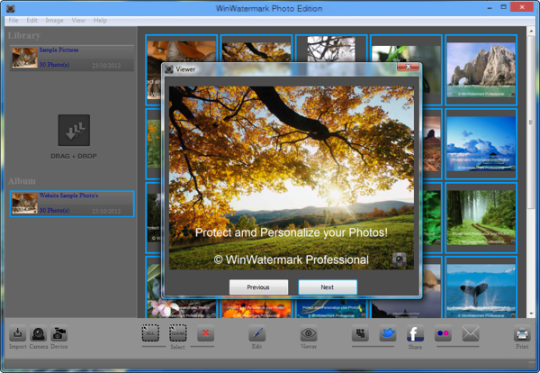Click the autumn tree image in Viewer
The height and width of the screenshot is (373, 540).
291,178
